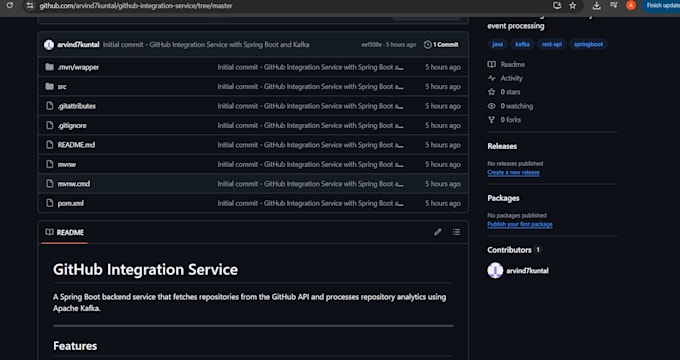Click '5 hours ago' in the .gitignore row

coord(443,126)
